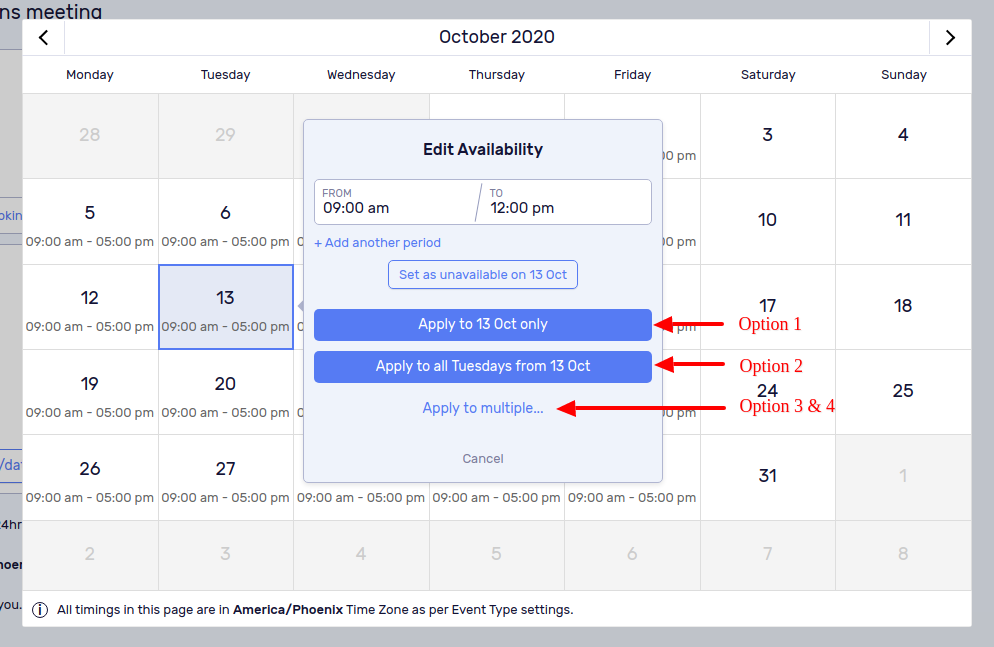This screenshot has width=994, height=647.
Task: Select Tuesday October 20 cell
Action: [226, 392]
